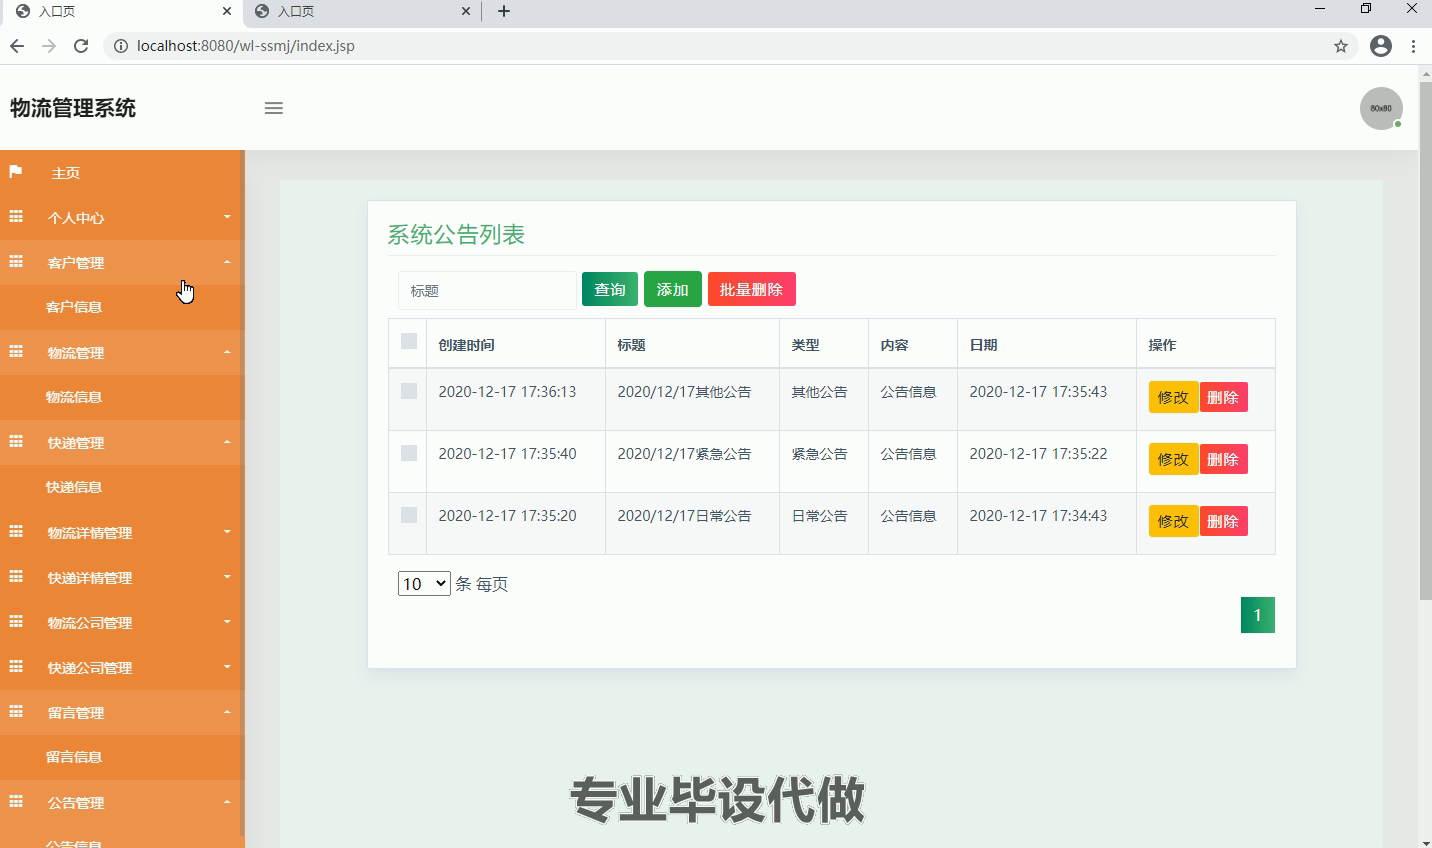
Task: Click the browser address bar URL
Action: point(246,46)
